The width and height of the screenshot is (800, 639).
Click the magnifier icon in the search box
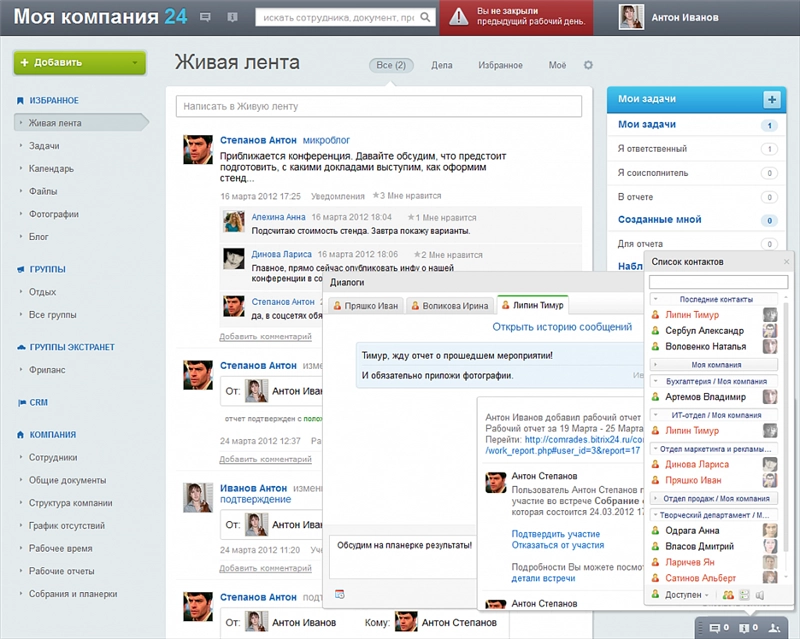tap(425, 18)
